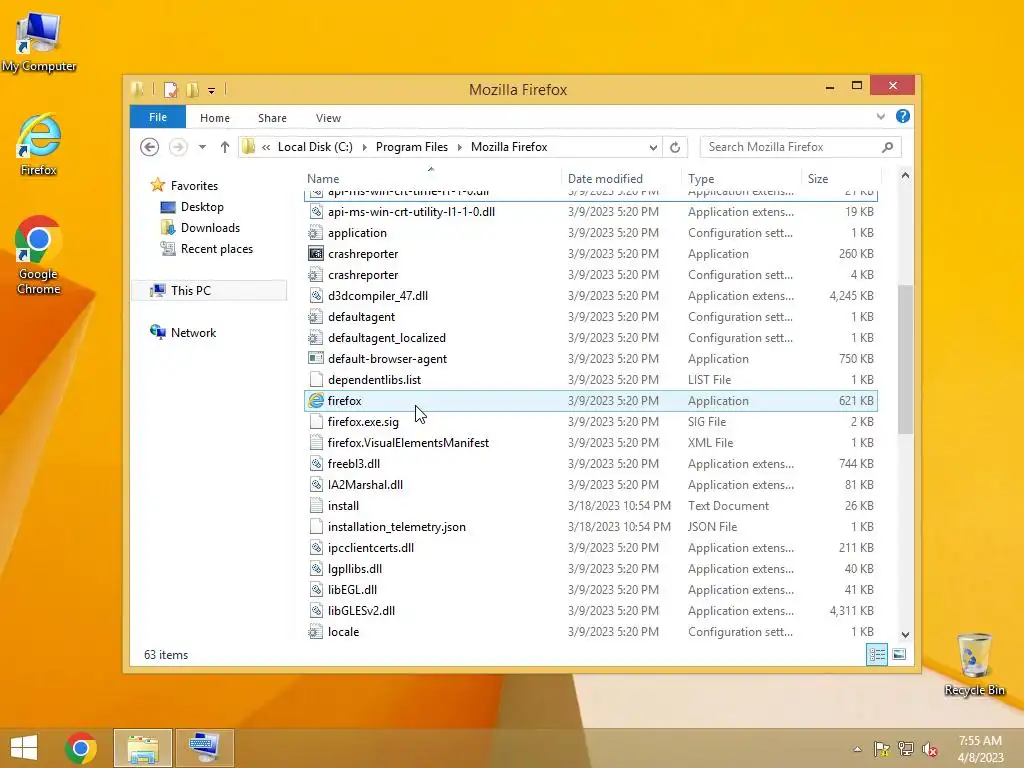Image resolution: width=1024 pixels, height=768 pixels.
Task: Click the File Explorer taskbar button
Action: [x=143, y=748]
